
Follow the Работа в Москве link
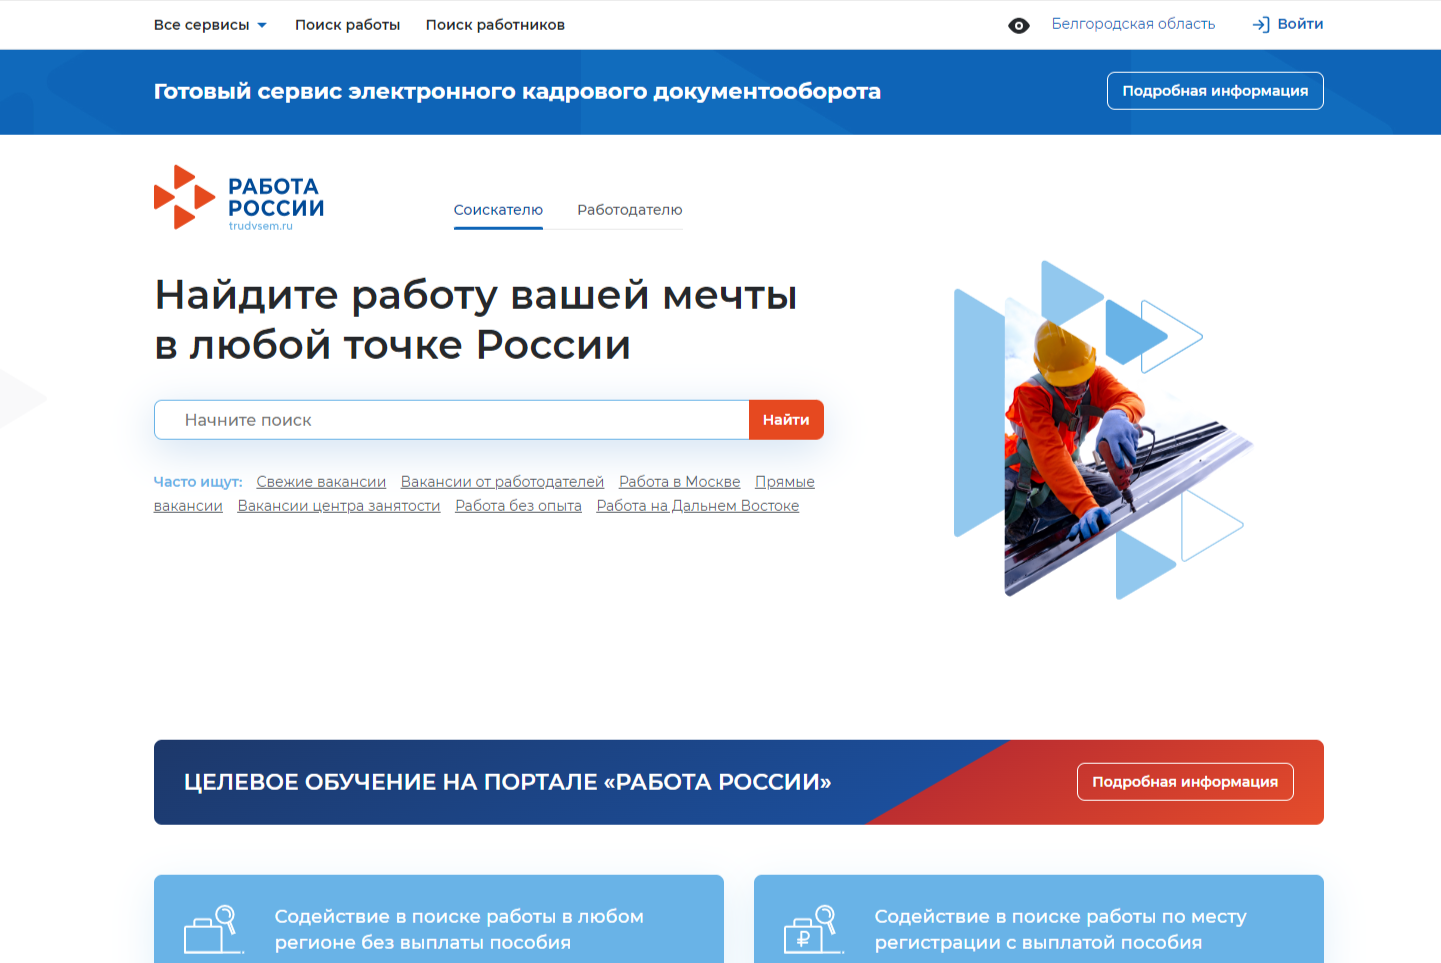(679, 482)
